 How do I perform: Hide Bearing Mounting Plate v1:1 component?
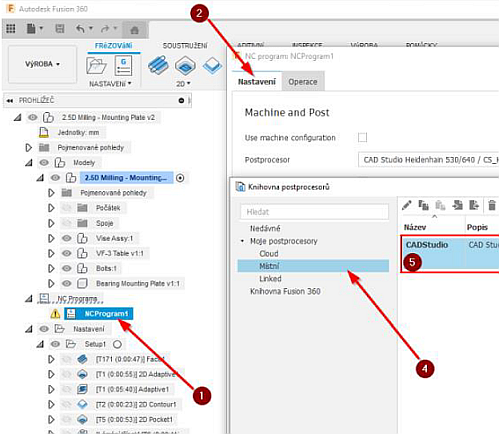click(67, 283)
